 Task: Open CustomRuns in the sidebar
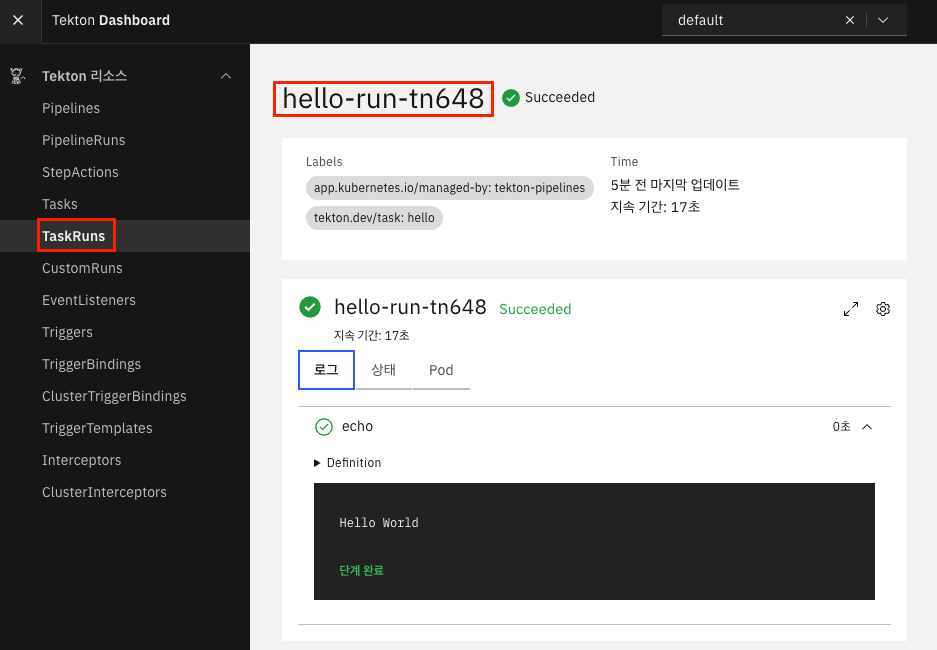pos(82,268)
